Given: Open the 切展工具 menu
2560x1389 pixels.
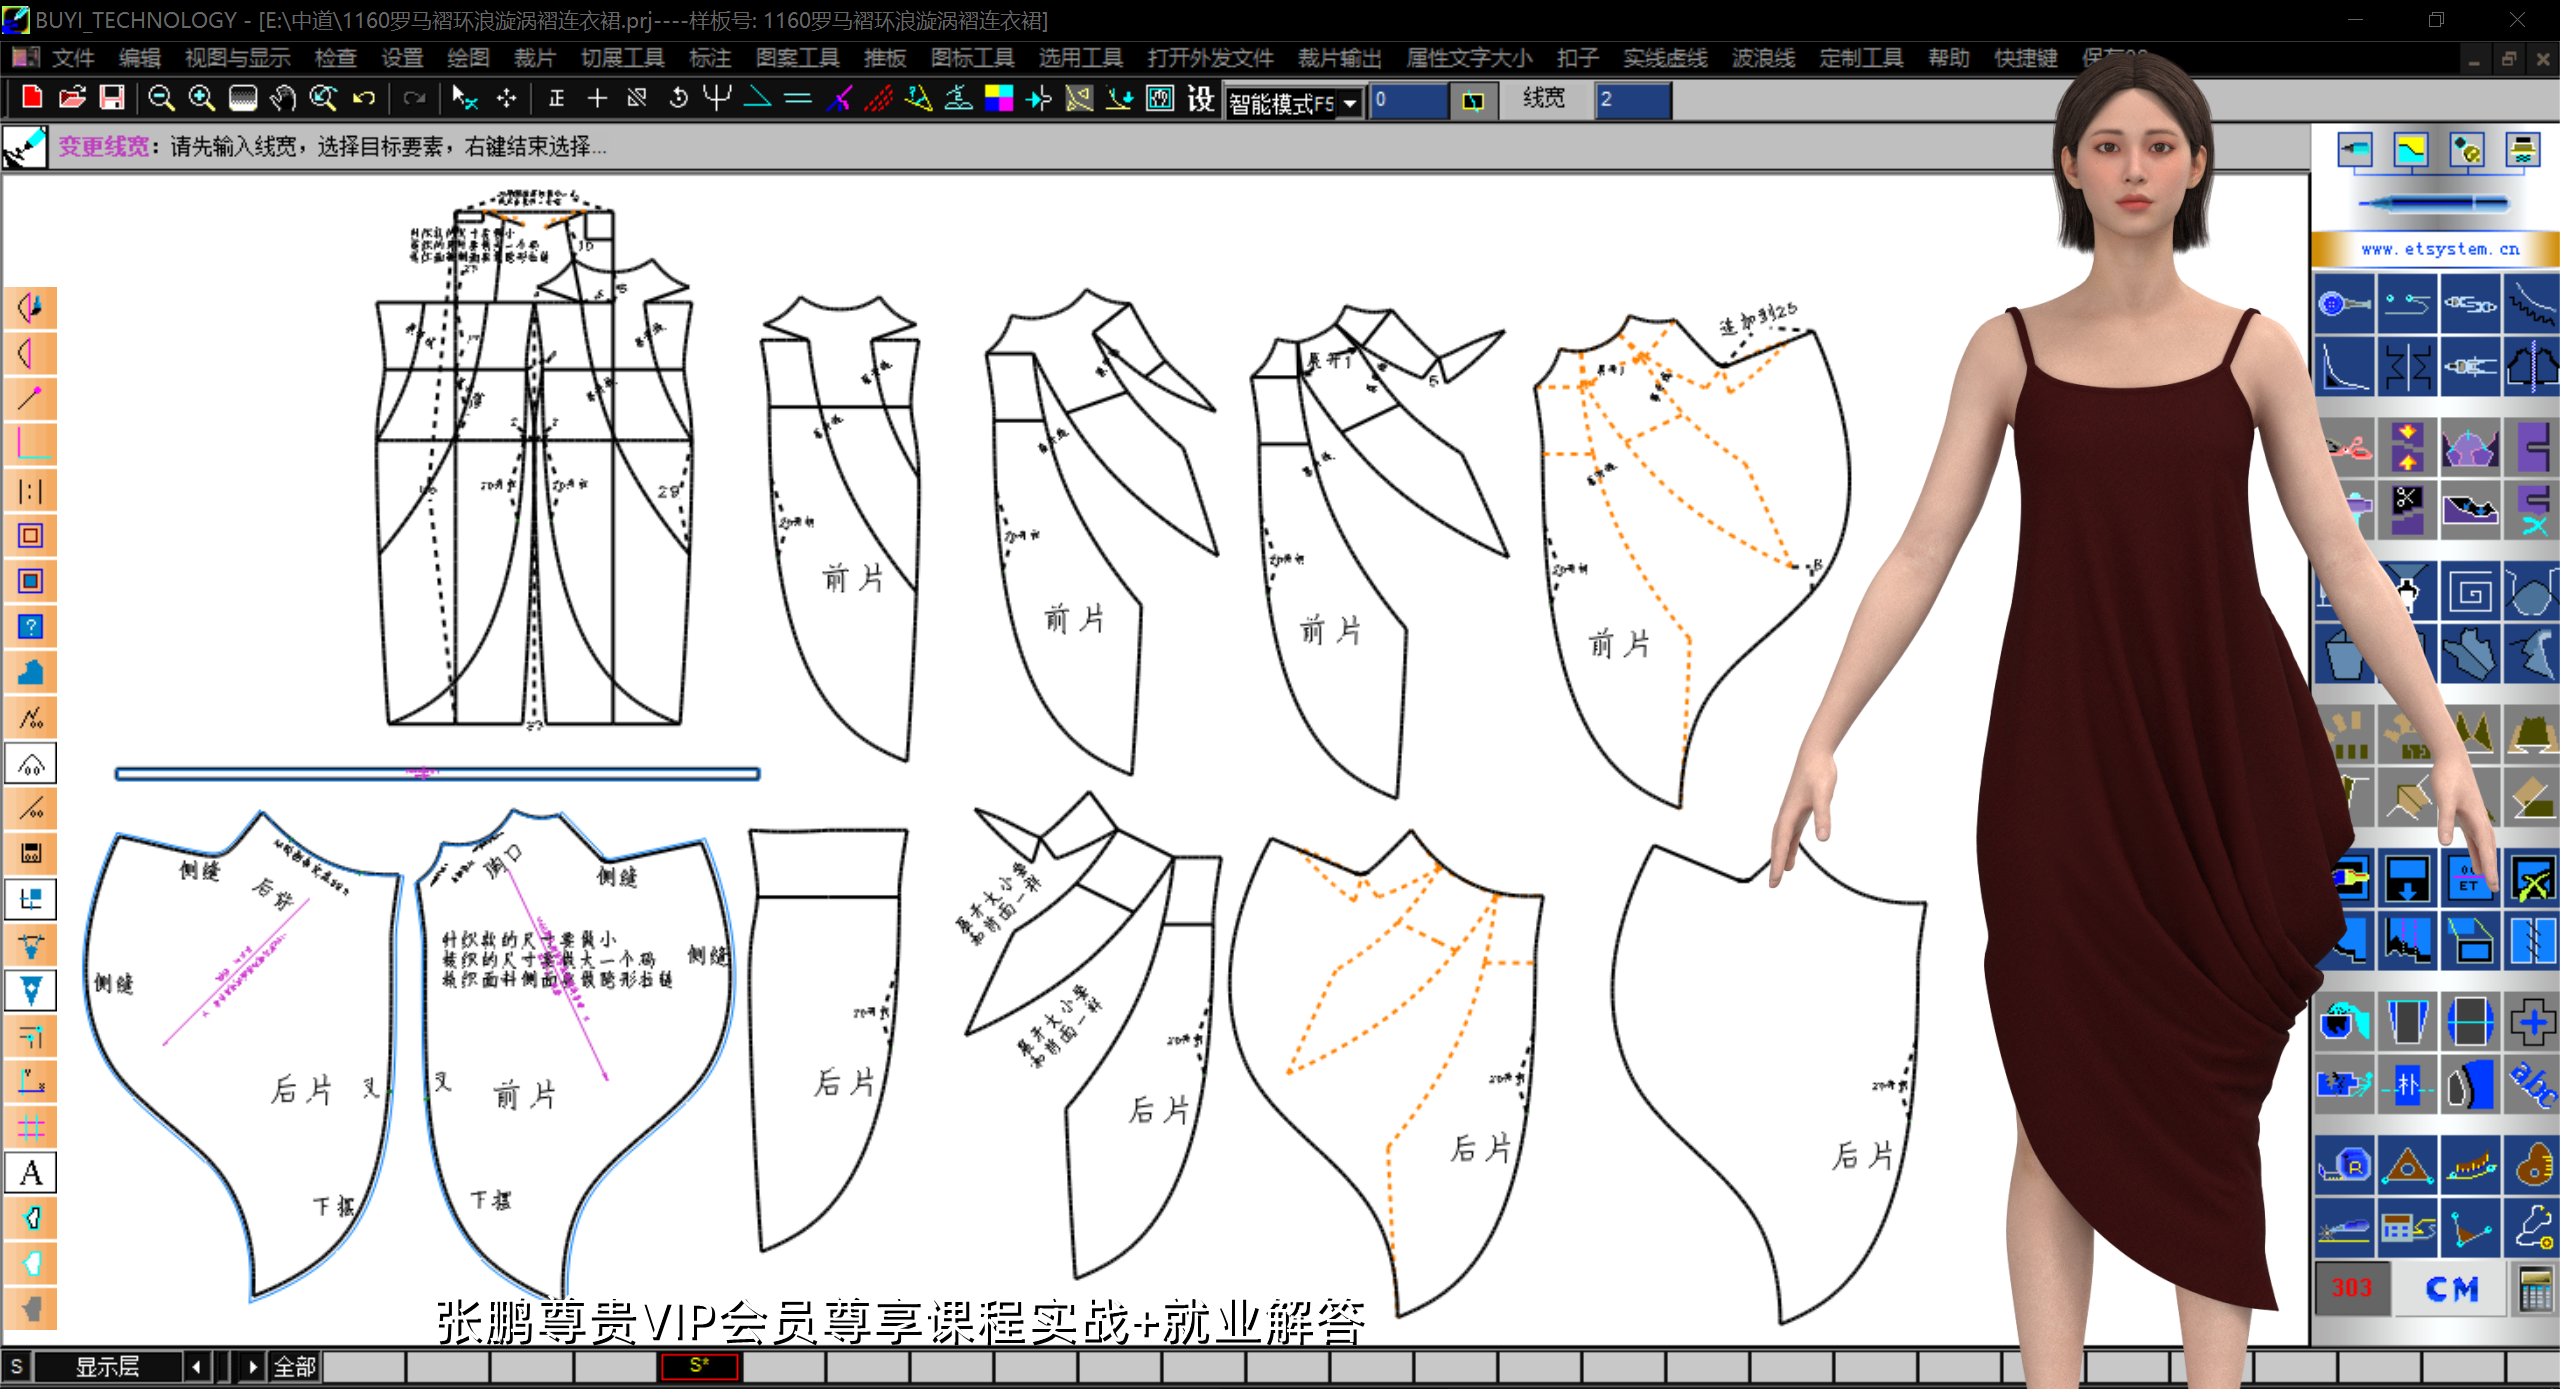Looking at the screenshot, I should 622,58.
